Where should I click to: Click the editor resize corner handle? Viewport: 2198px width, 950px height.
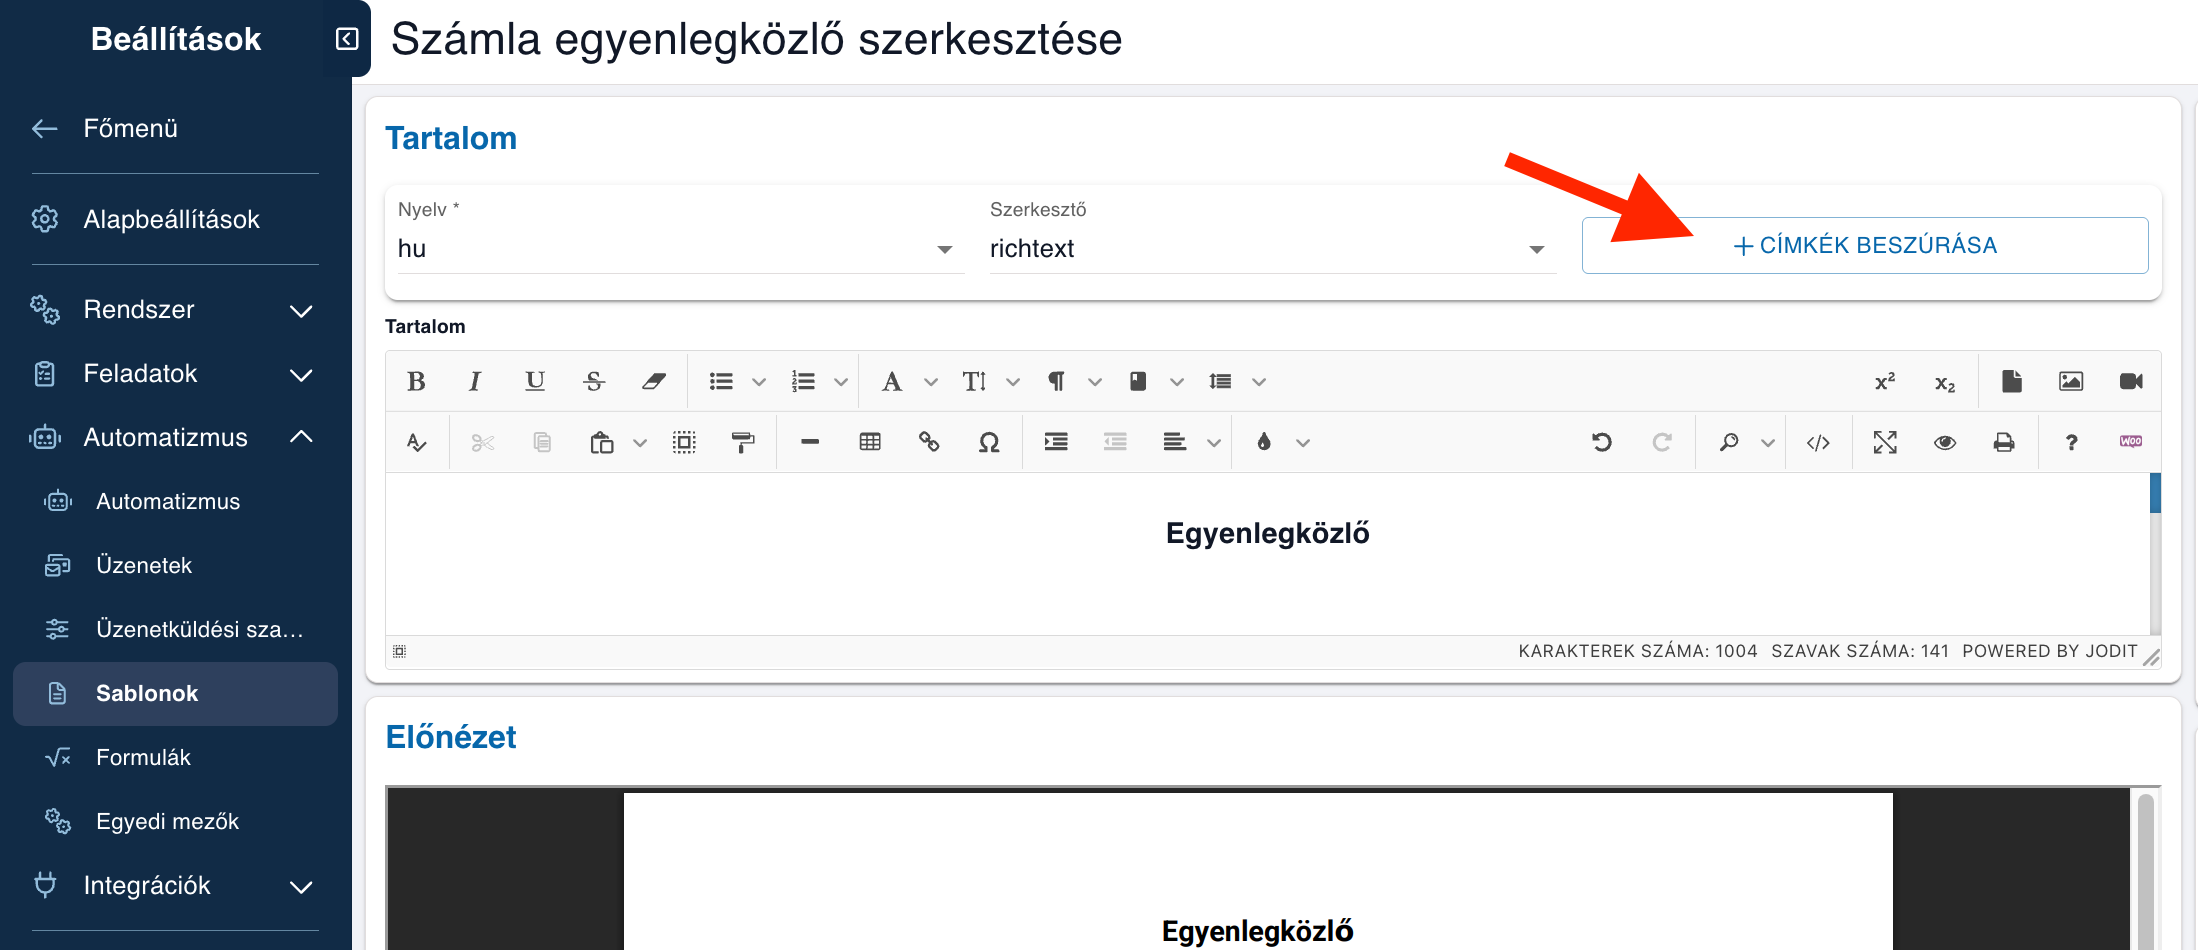(x=2151, y=656)
